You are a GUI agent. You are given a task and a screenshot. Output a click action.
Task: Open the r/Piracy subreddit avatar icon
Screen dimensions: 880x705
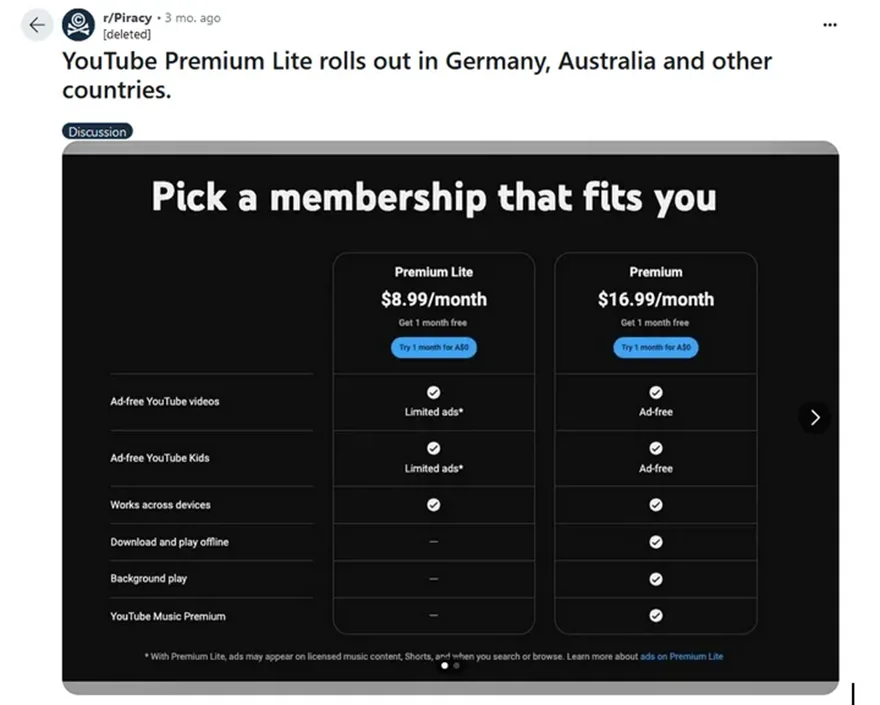(79, 24)
